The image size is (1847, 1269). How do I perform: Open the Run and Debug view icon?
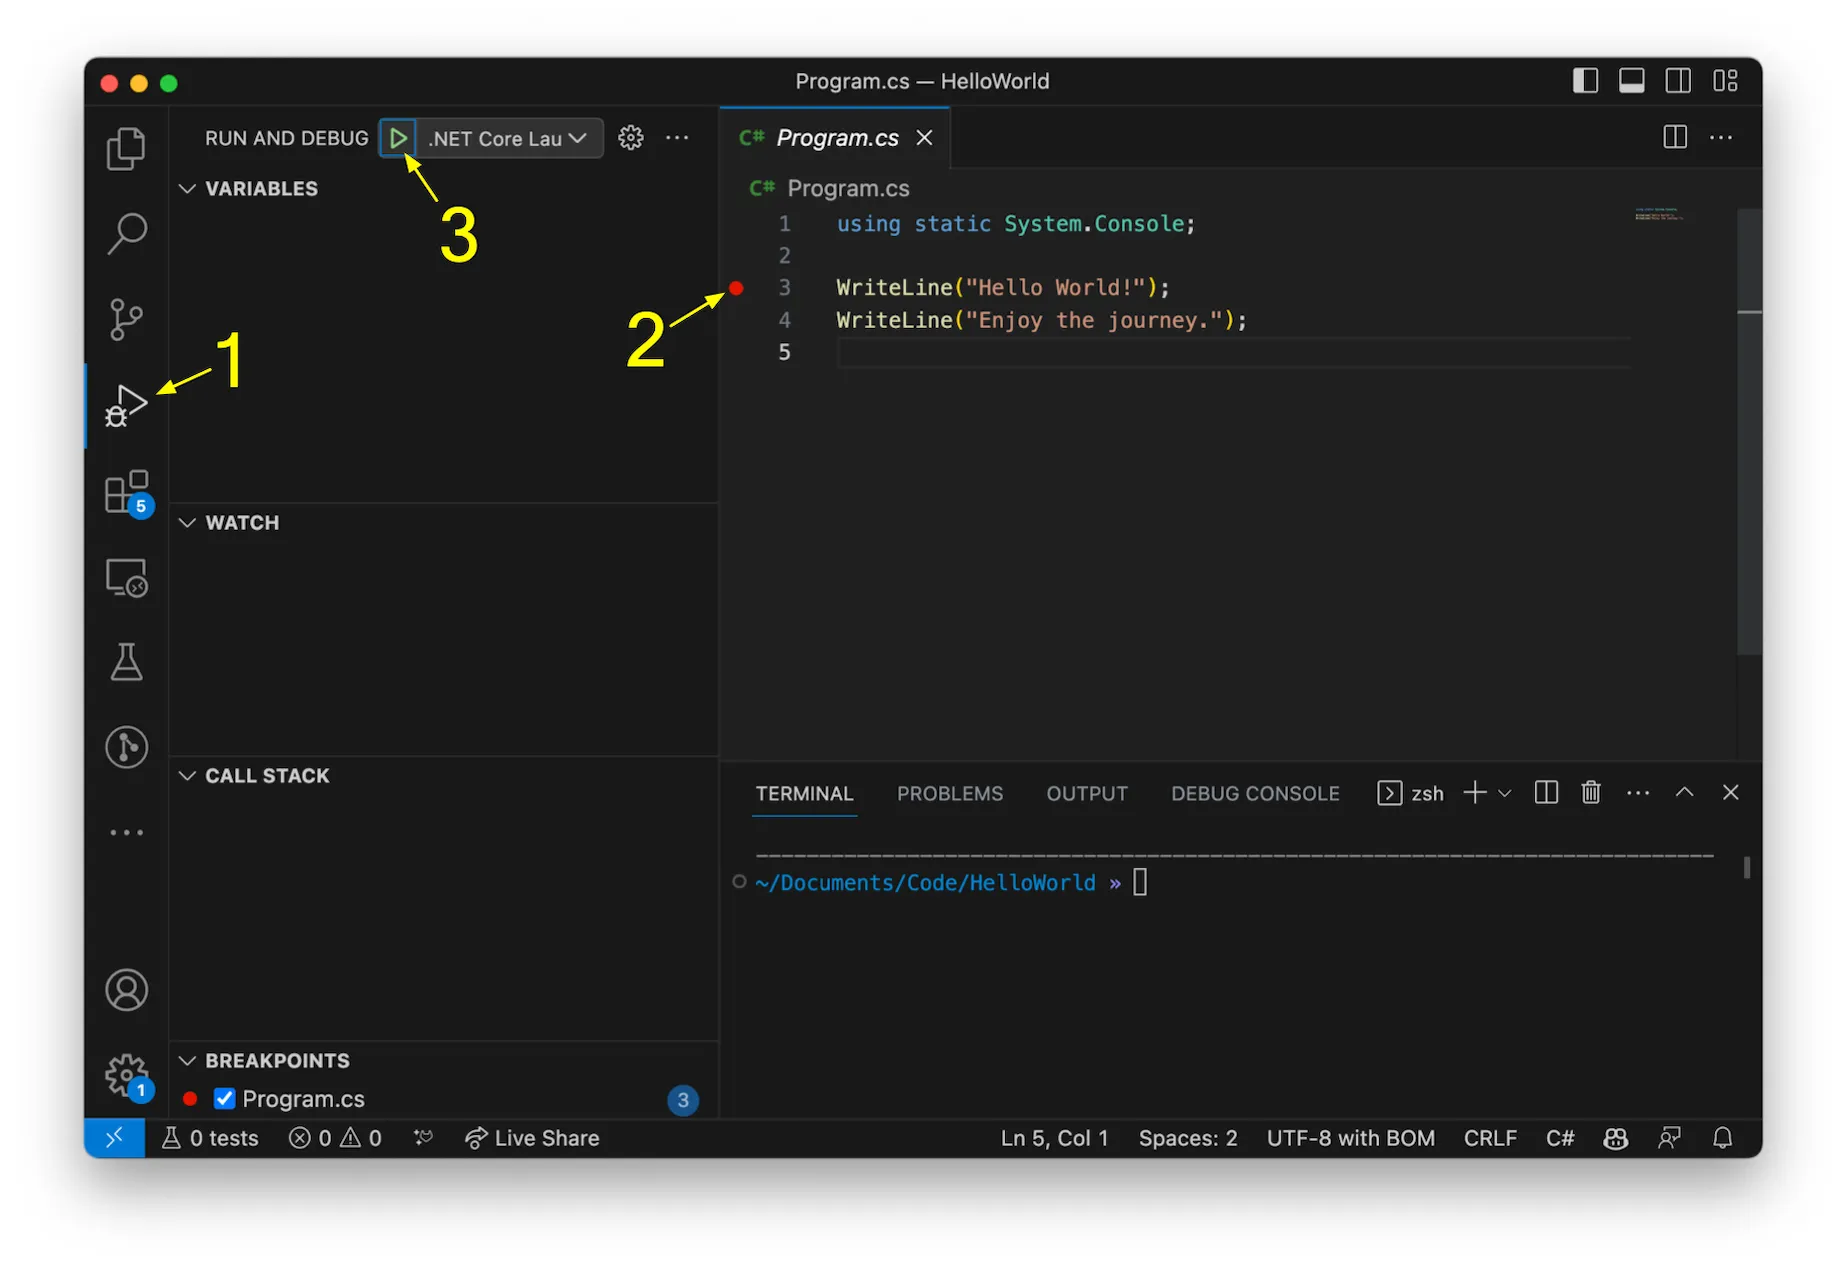click(x=126, y=405)
